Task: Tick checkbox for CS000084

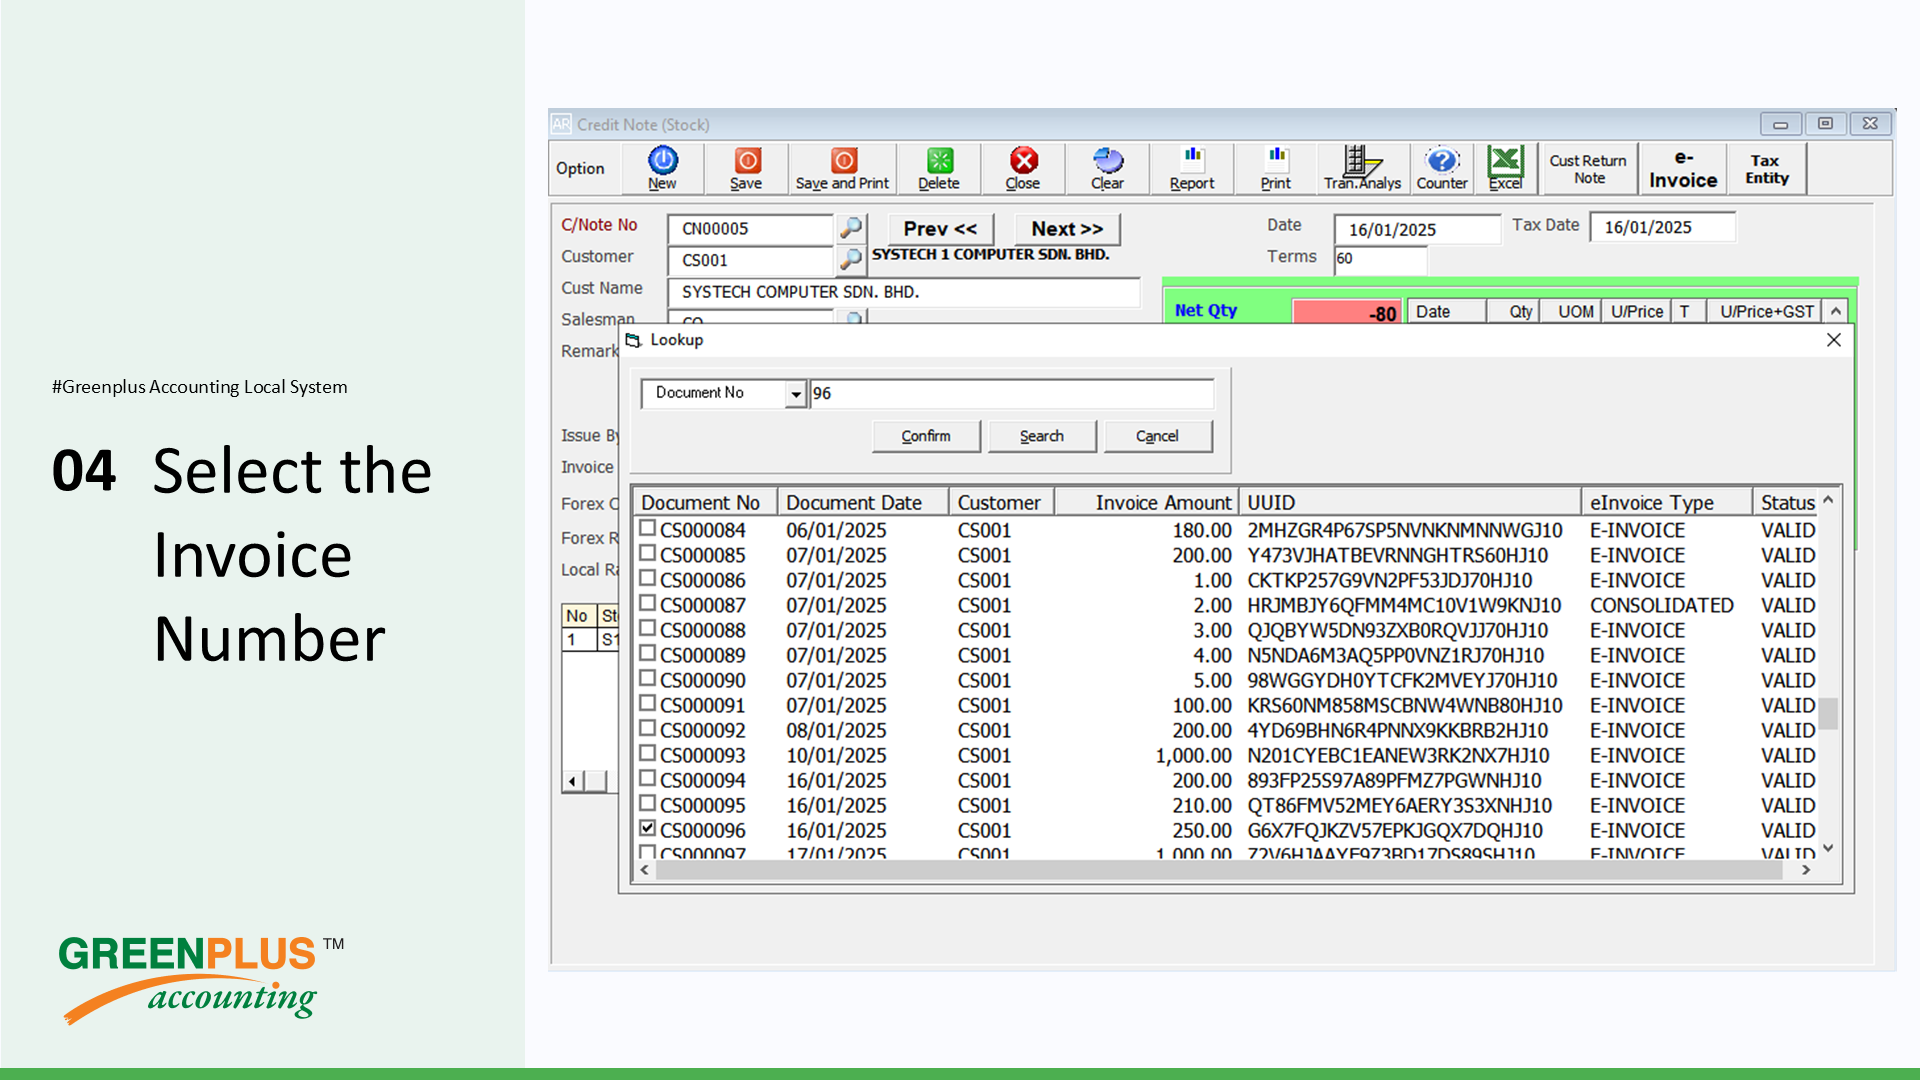Action: [x=648, y=528]
